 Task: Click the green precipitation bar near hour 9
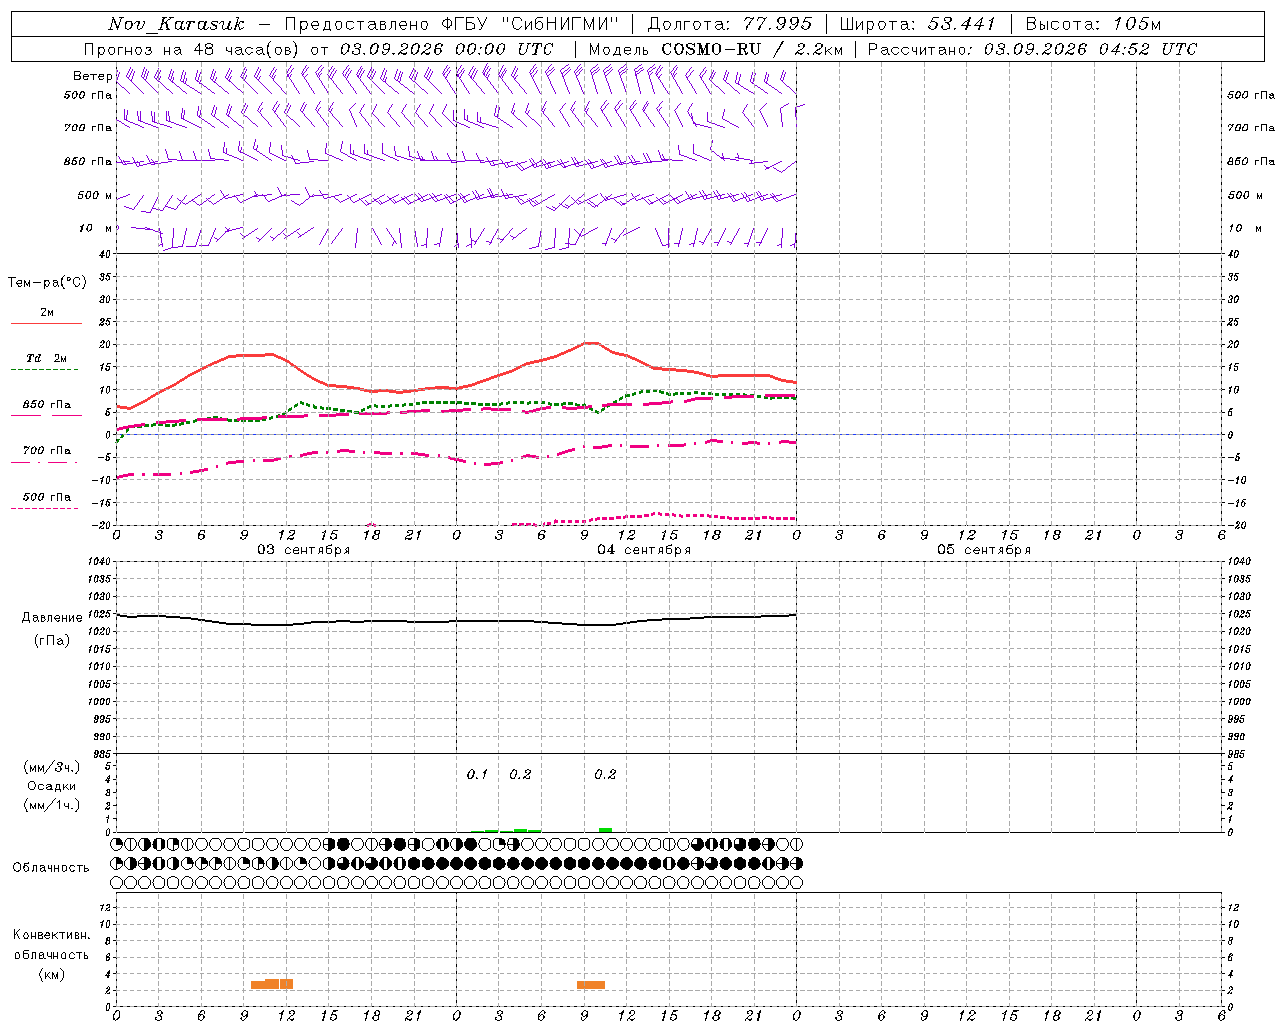pyautogui.click(x=605, y=830)
